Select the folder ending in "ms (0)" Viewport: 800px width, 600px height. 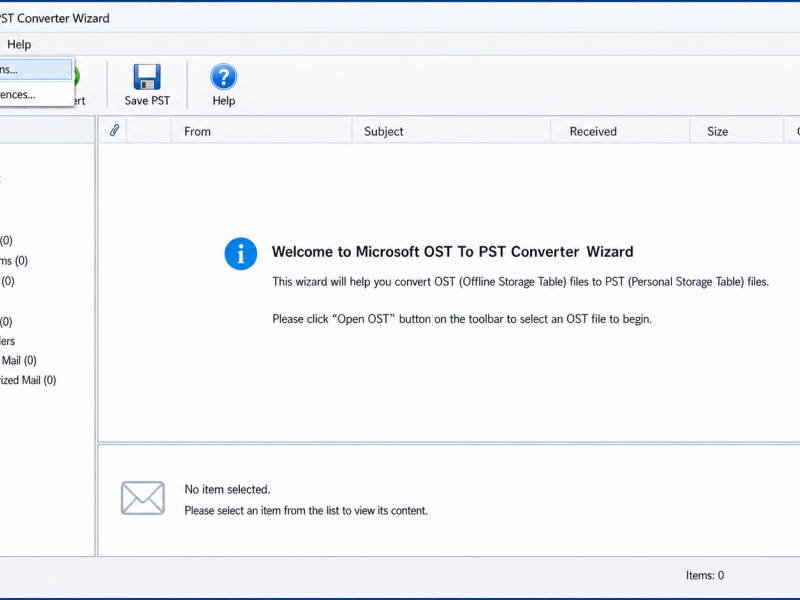[14, 261]
